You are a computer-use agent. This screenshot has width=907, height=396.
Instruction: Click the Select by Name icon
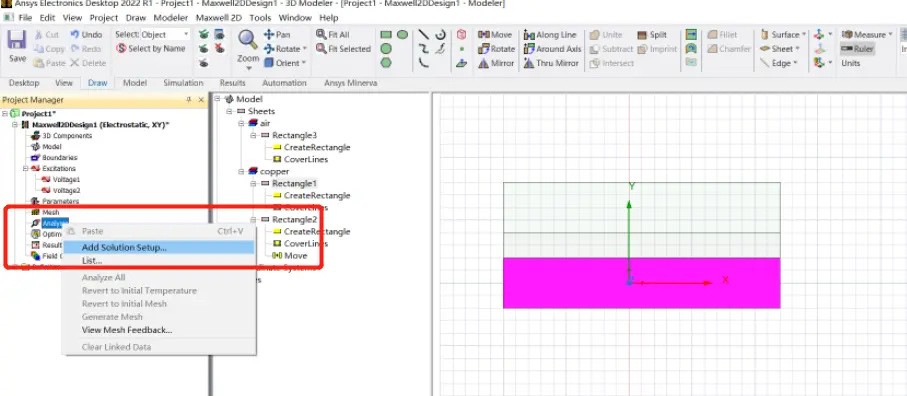121,49
